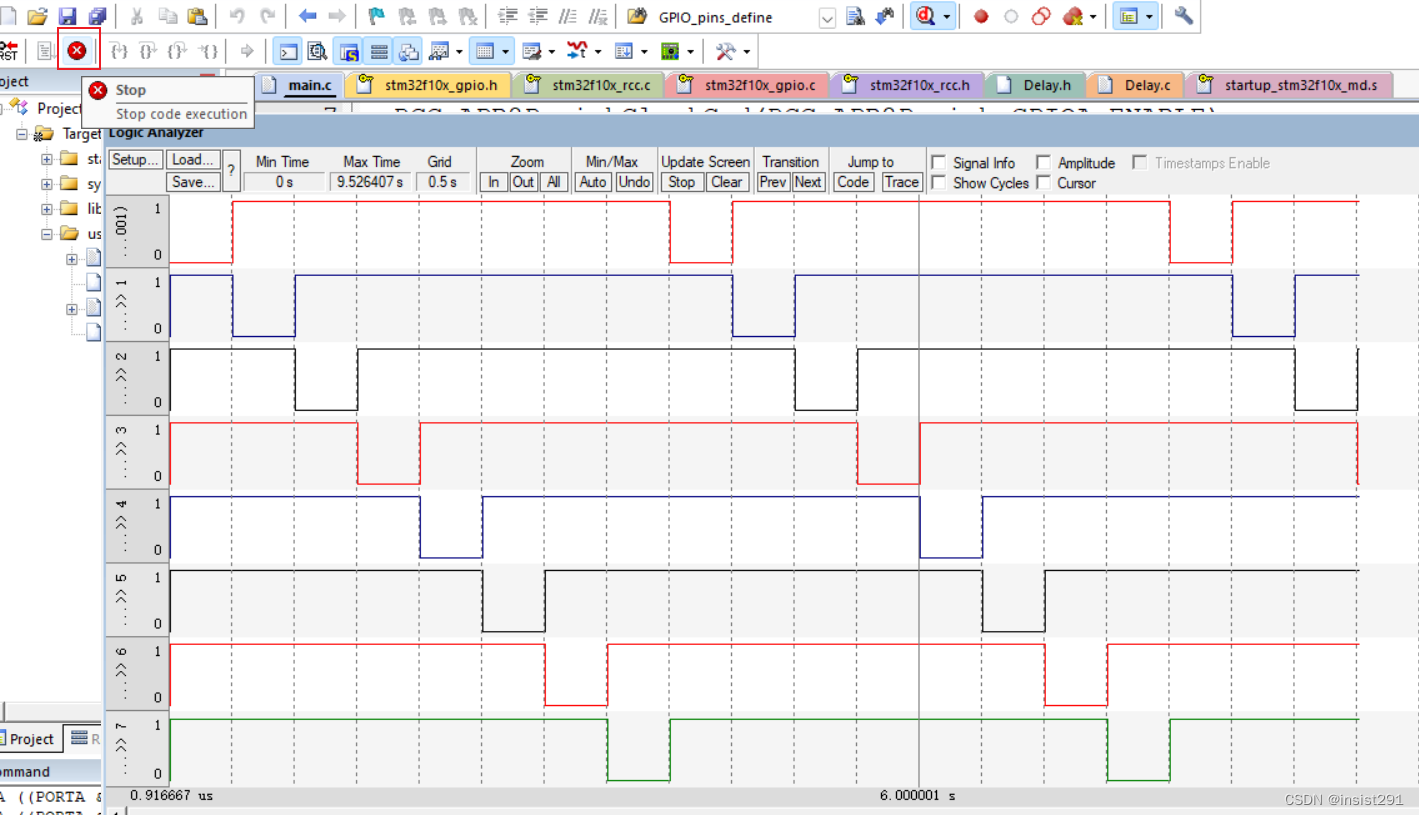The width and height of the screenshot is (1419, 815).
Task: Stop code execution with the red X
Action: [77, 50]
